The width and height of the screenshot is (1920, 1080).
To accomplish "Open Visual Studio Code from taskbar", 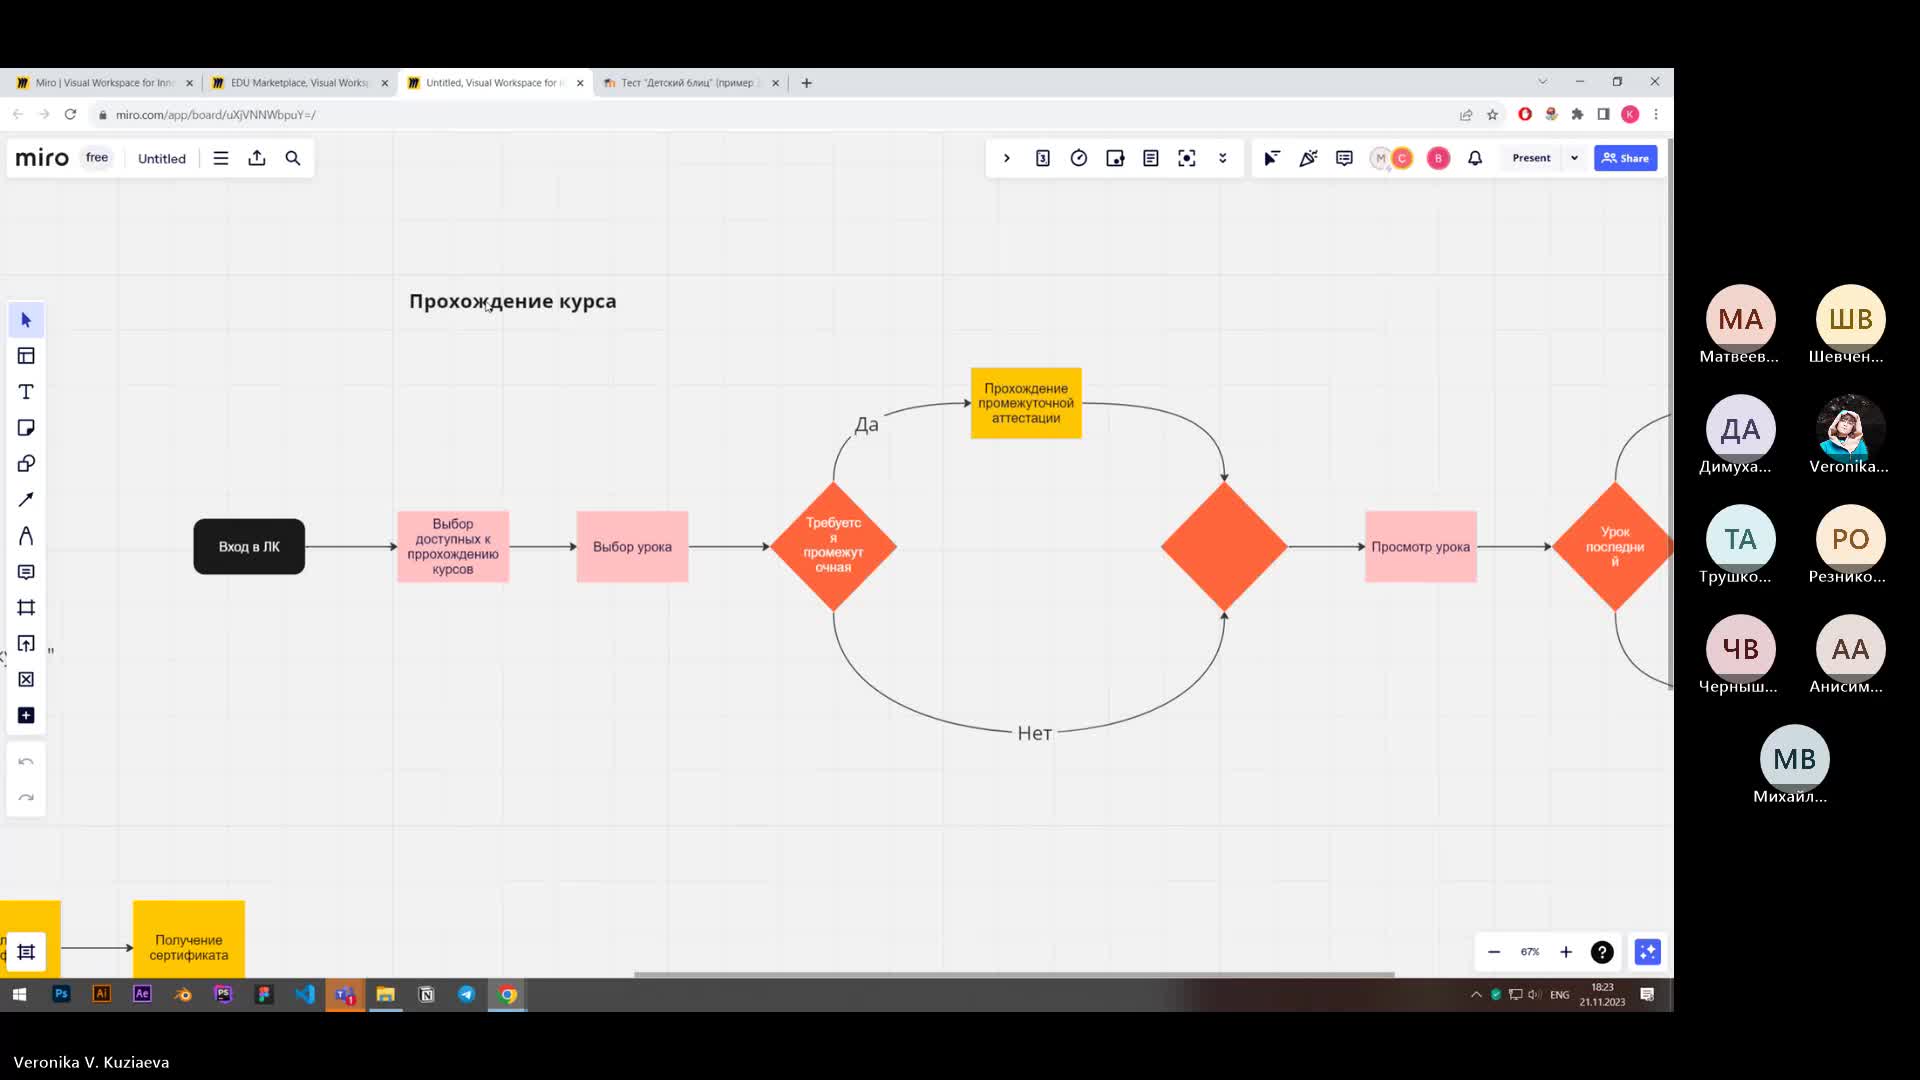I will [x=304, y=994].
